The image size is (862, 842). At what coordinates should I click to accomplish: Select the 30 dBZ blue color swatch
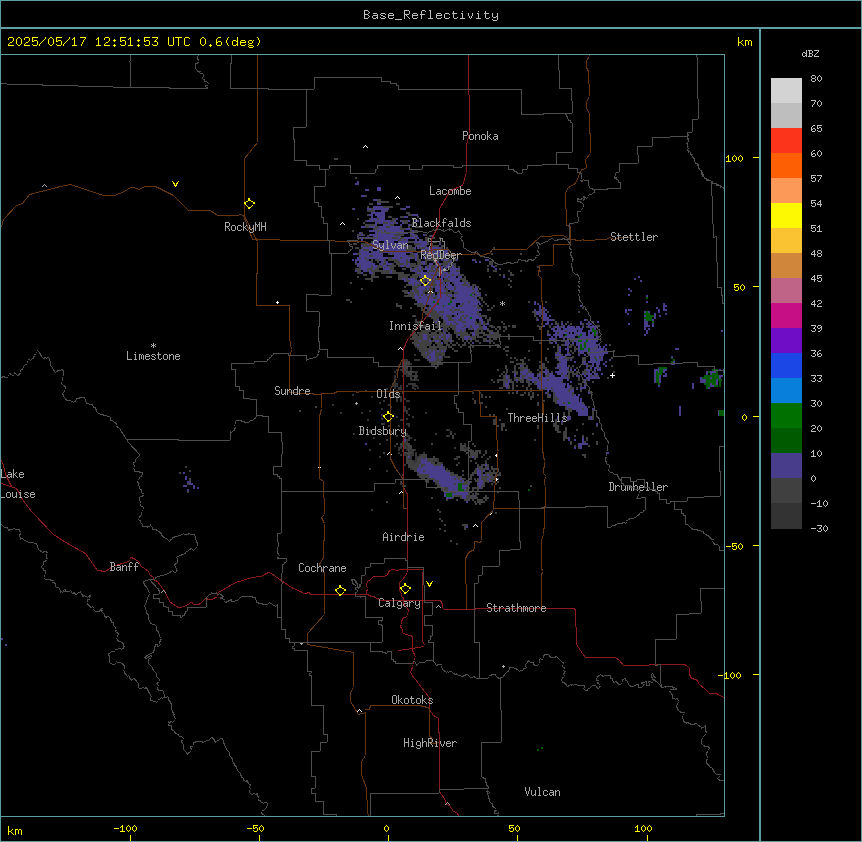[x=786, y=390]
